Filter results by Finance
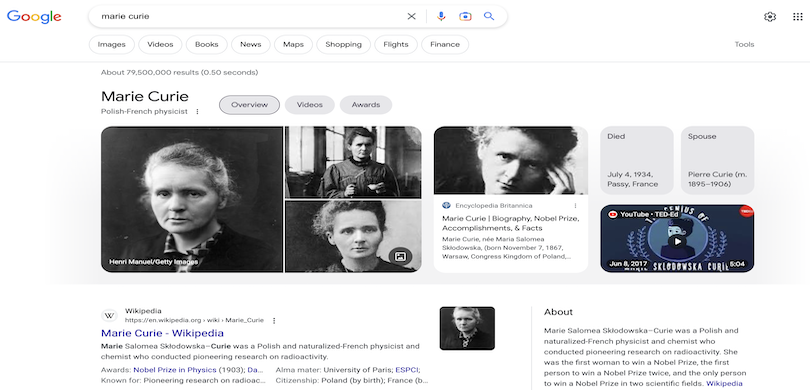 pyautogui.click(x=445, y=44)
